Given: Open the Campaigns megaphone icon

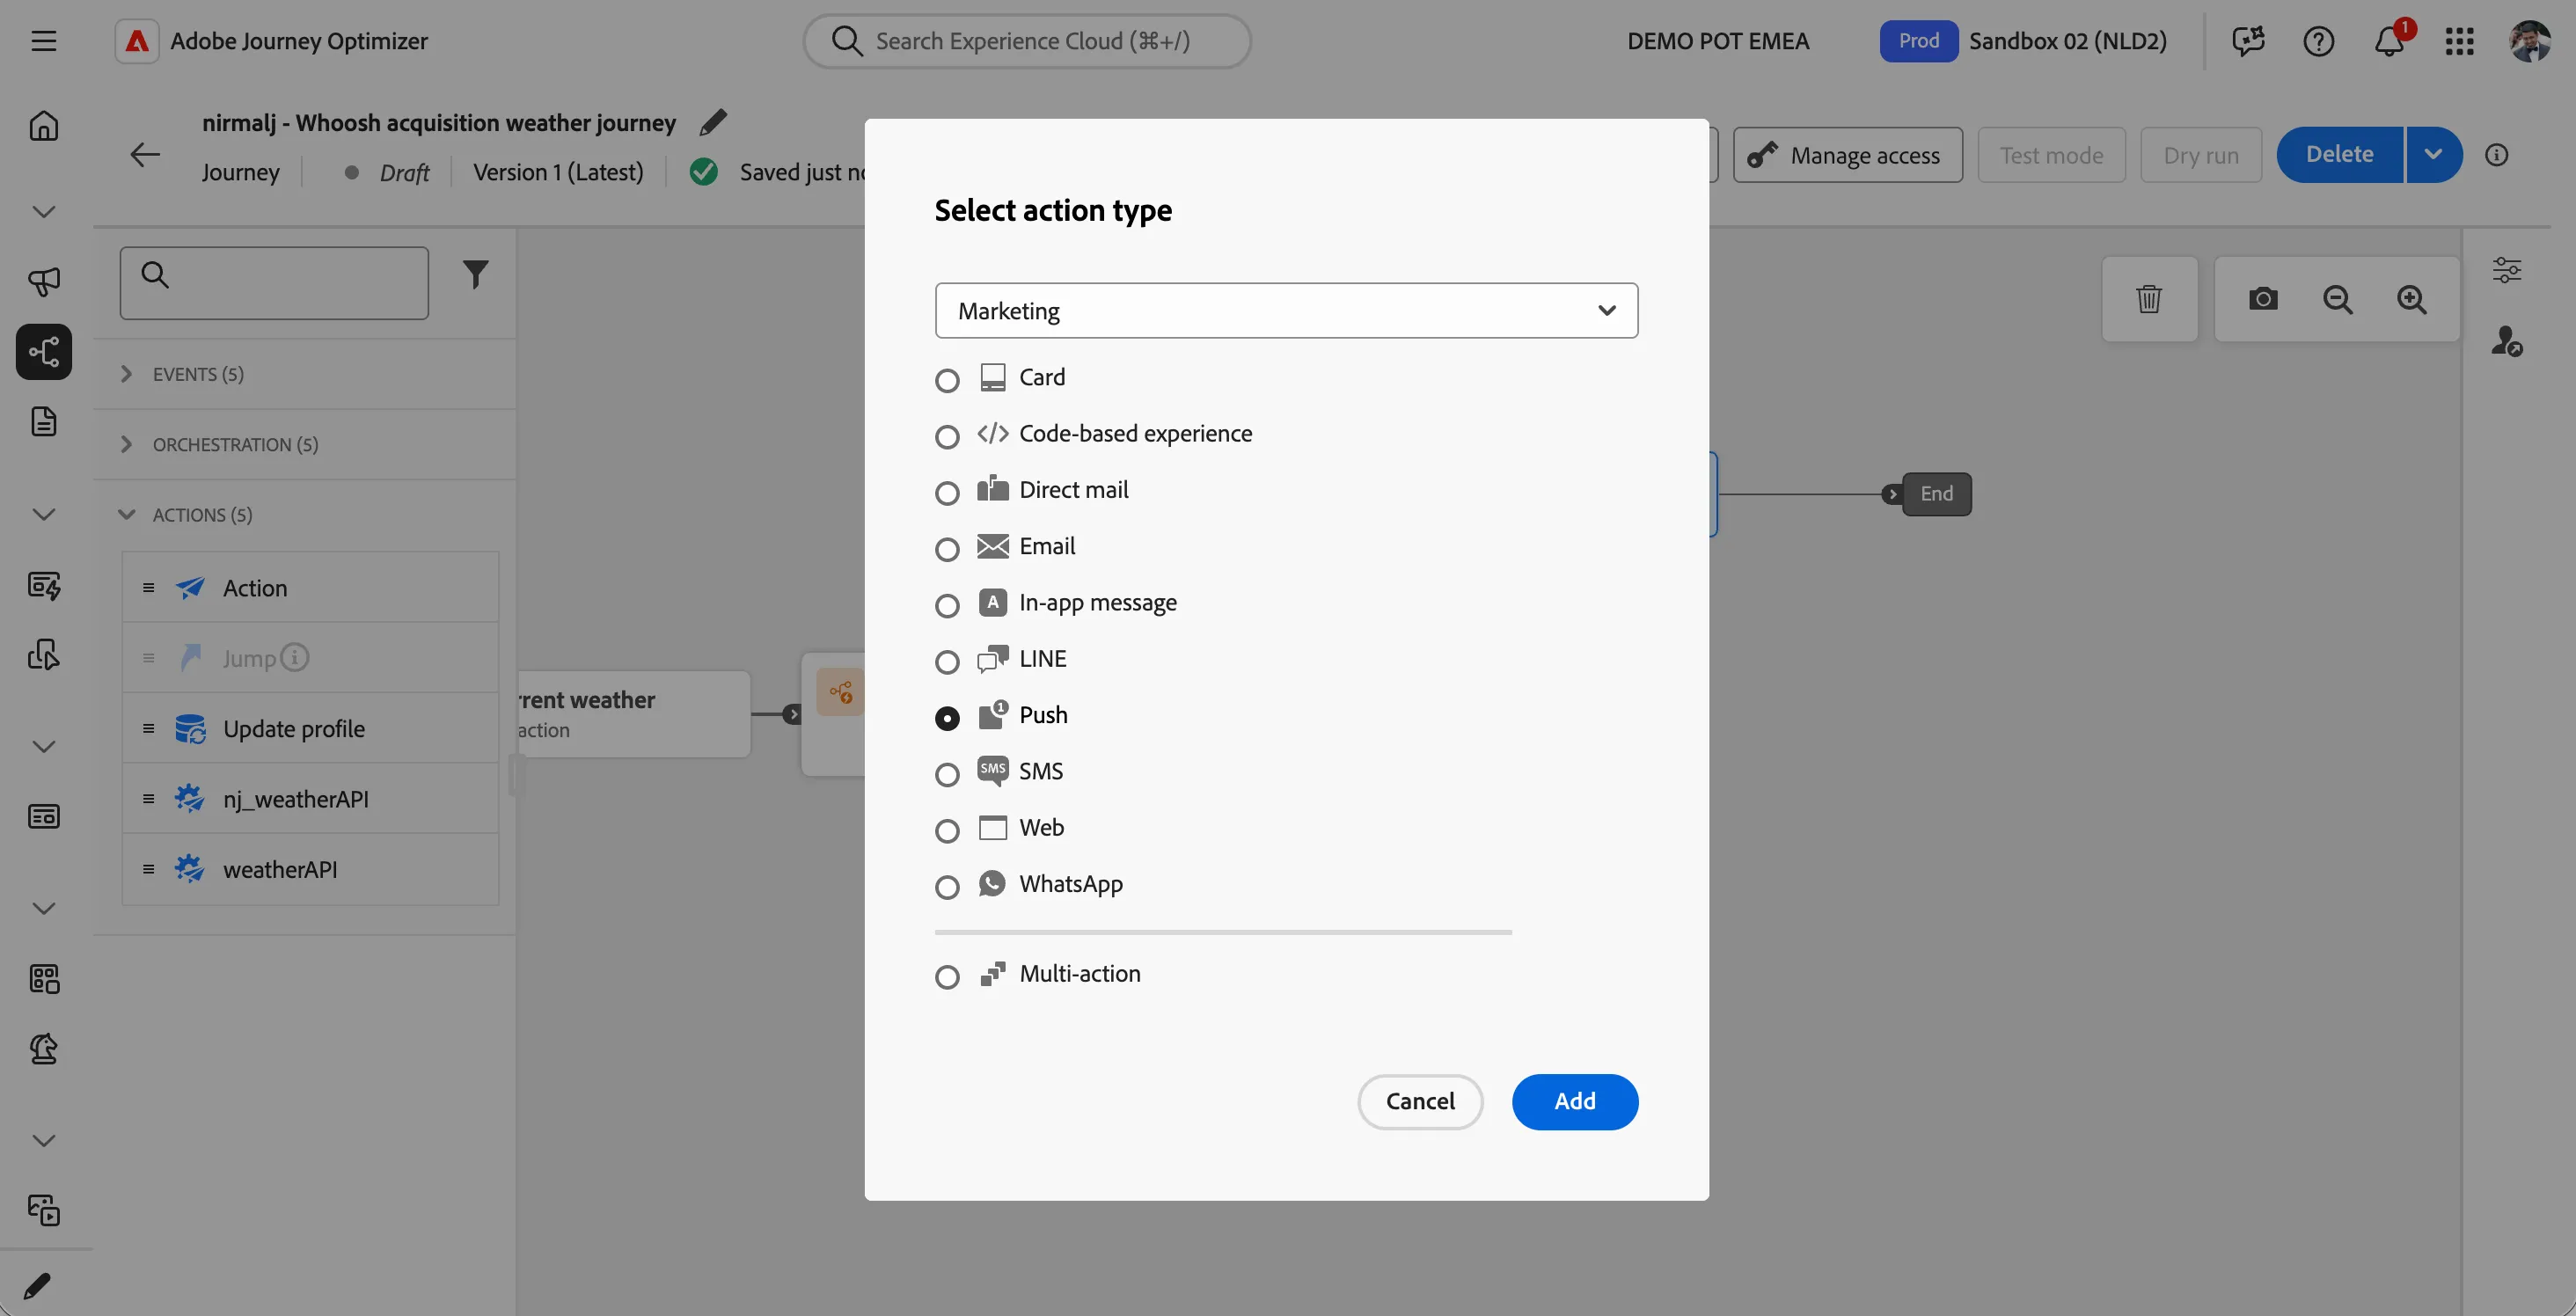Looking at the screenshot, I should click(x=43, y=281).
